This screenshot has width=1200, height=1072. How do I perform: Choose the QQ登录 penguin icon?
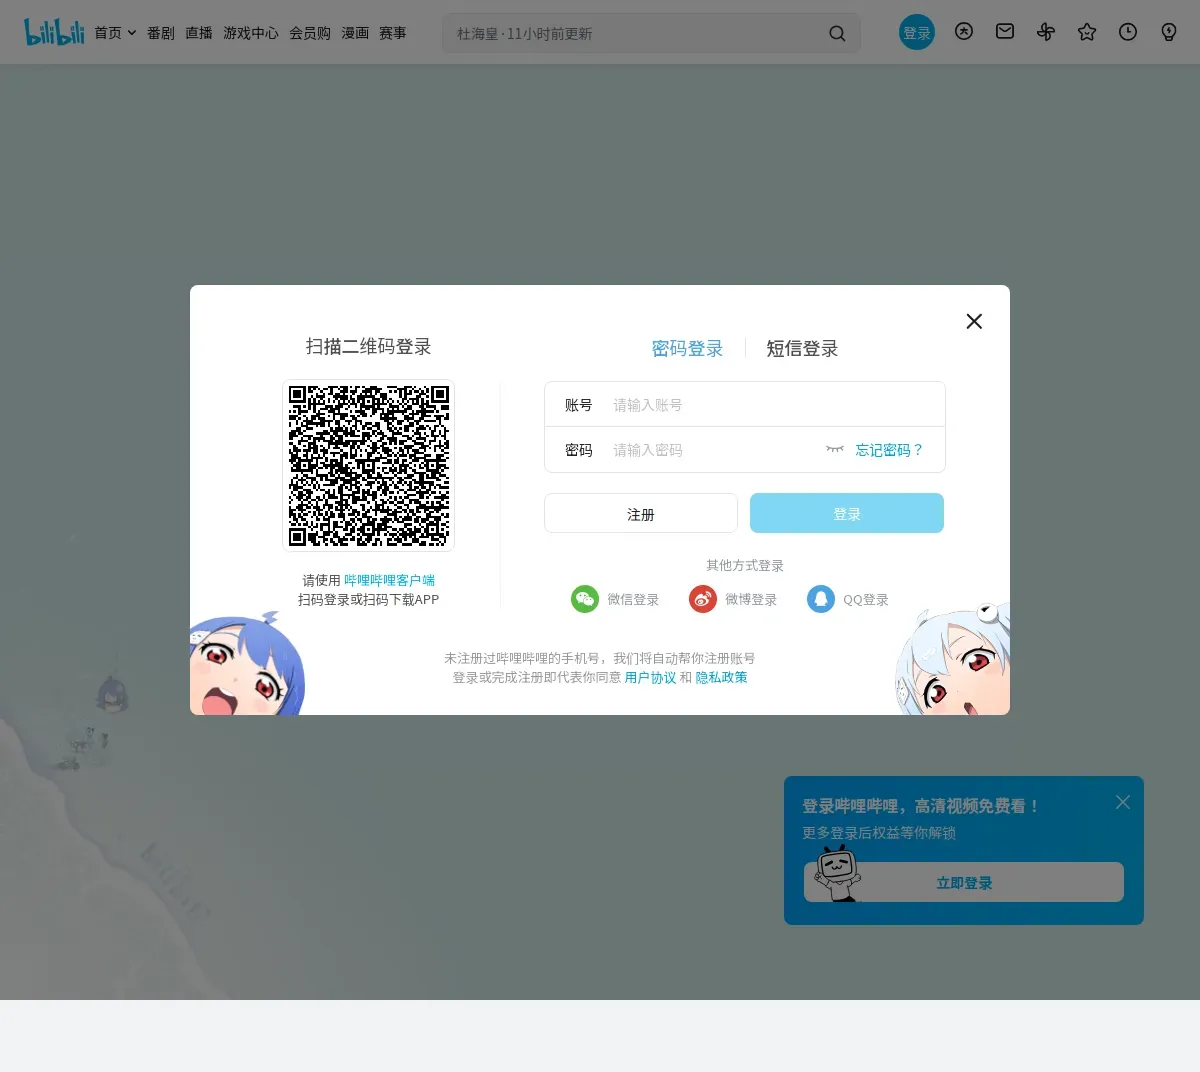[821, 599]
